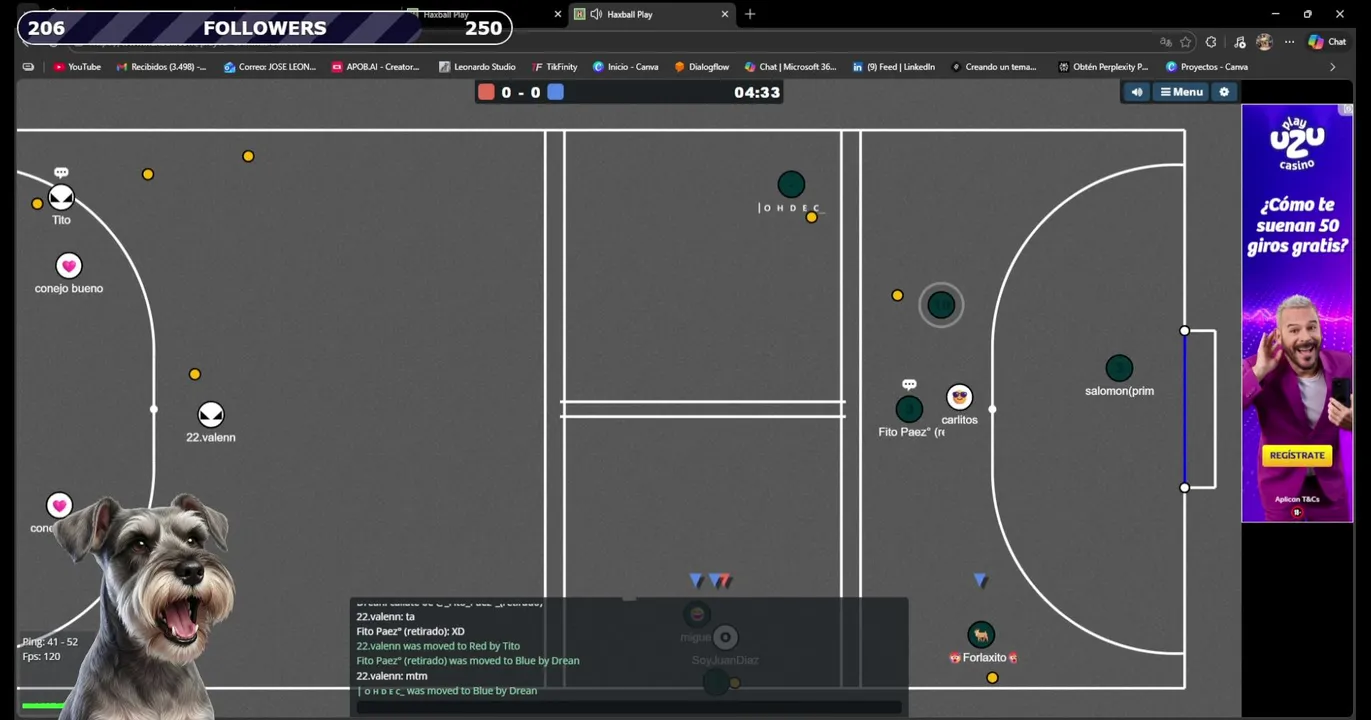The height and width of the screenshot is (720, 1371).
Task: Open the Correo: JOSE LEON bookmark
Action: coord(269,67)
